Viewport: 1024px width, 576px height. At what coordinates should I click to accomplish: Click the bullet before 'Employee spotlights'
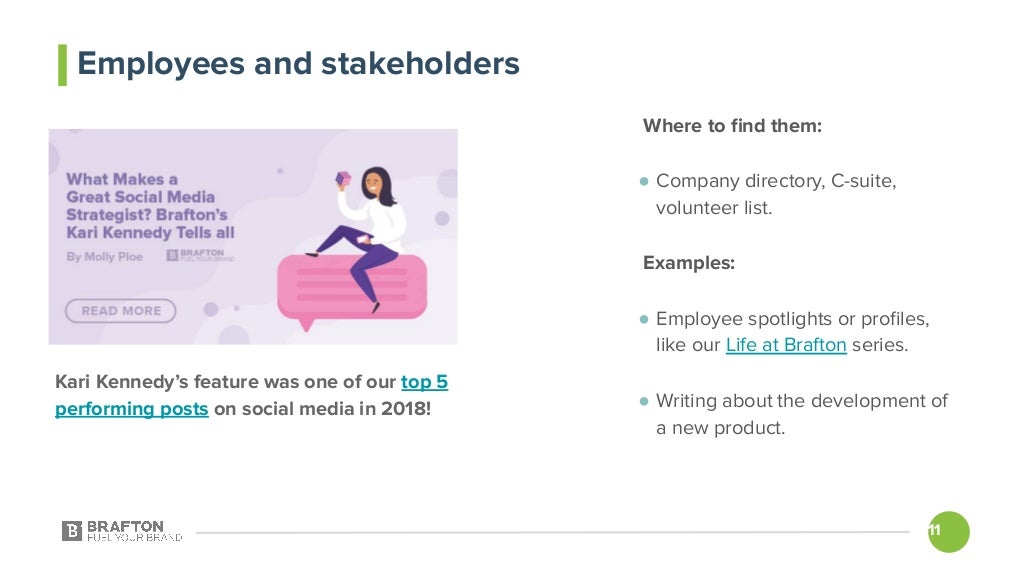pos(644,319)
